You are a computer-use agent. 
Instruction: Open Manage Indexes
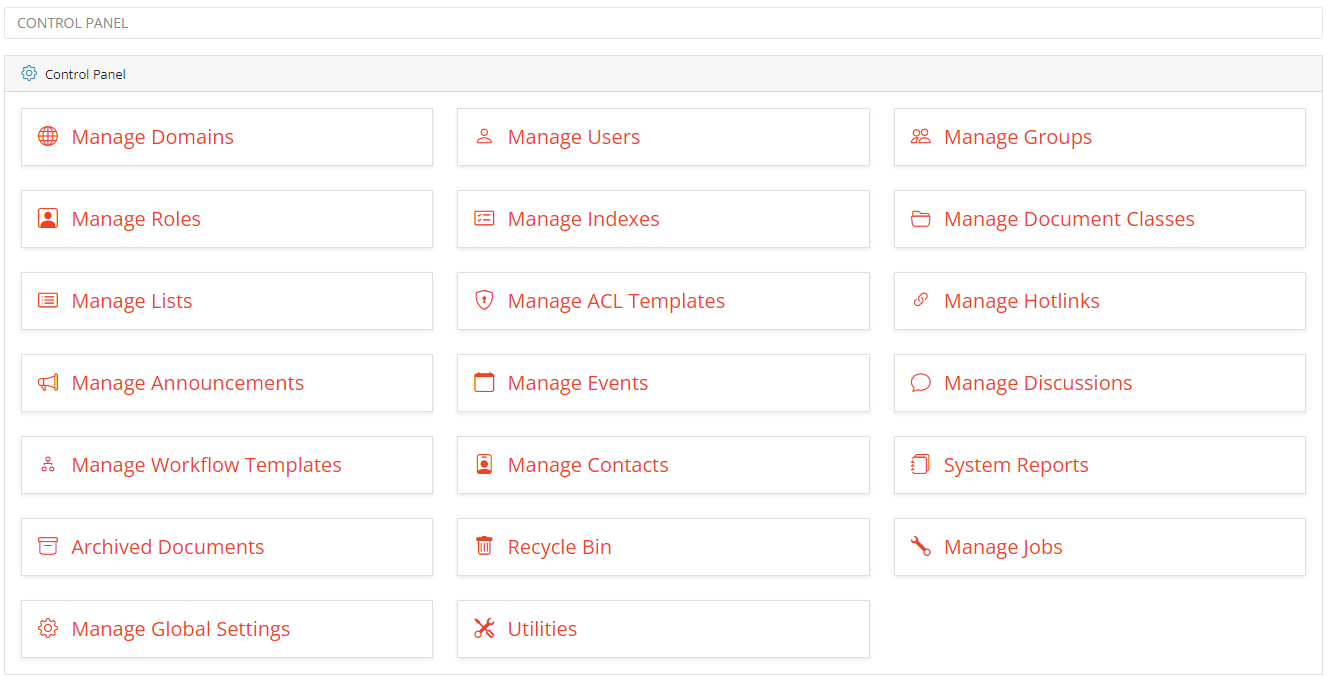(584, 218)
